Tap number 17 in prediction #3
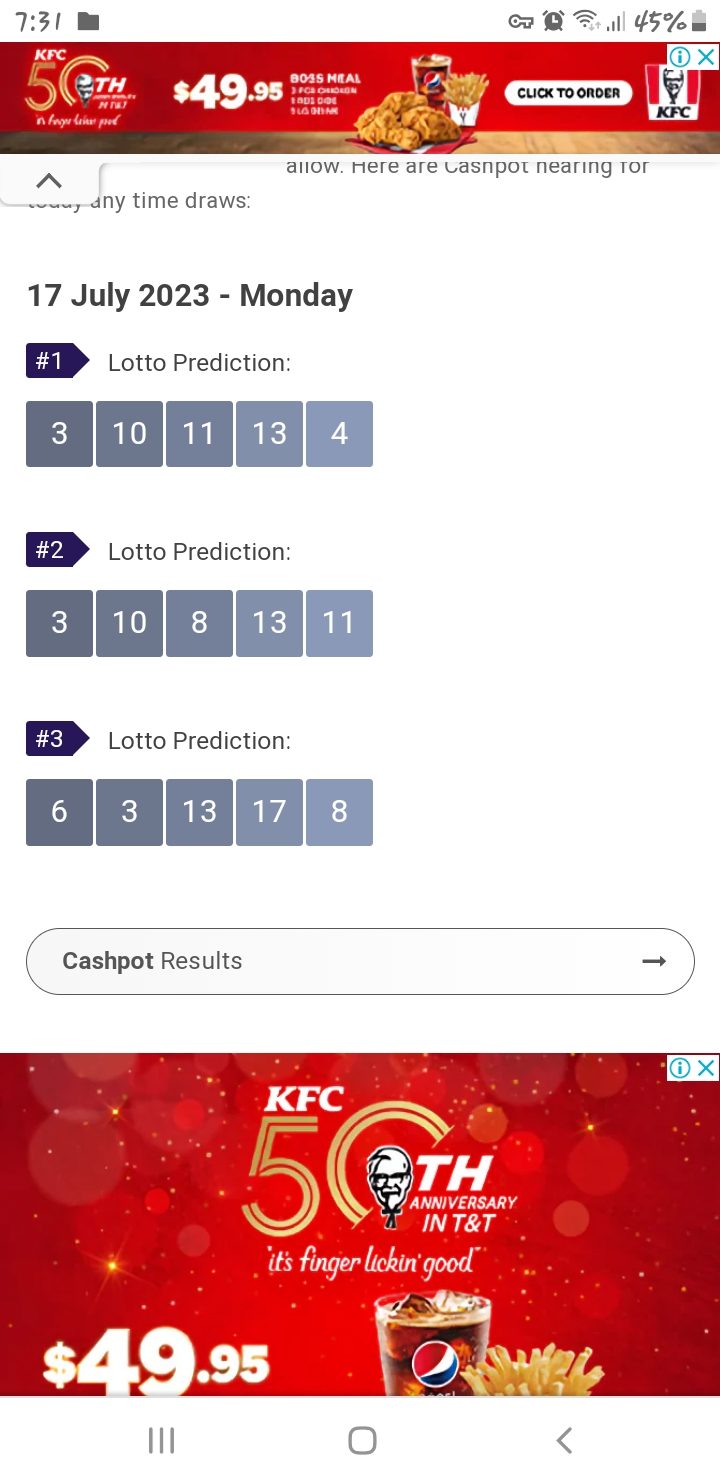Screen dimensions: 720x1480 point(269,812)
